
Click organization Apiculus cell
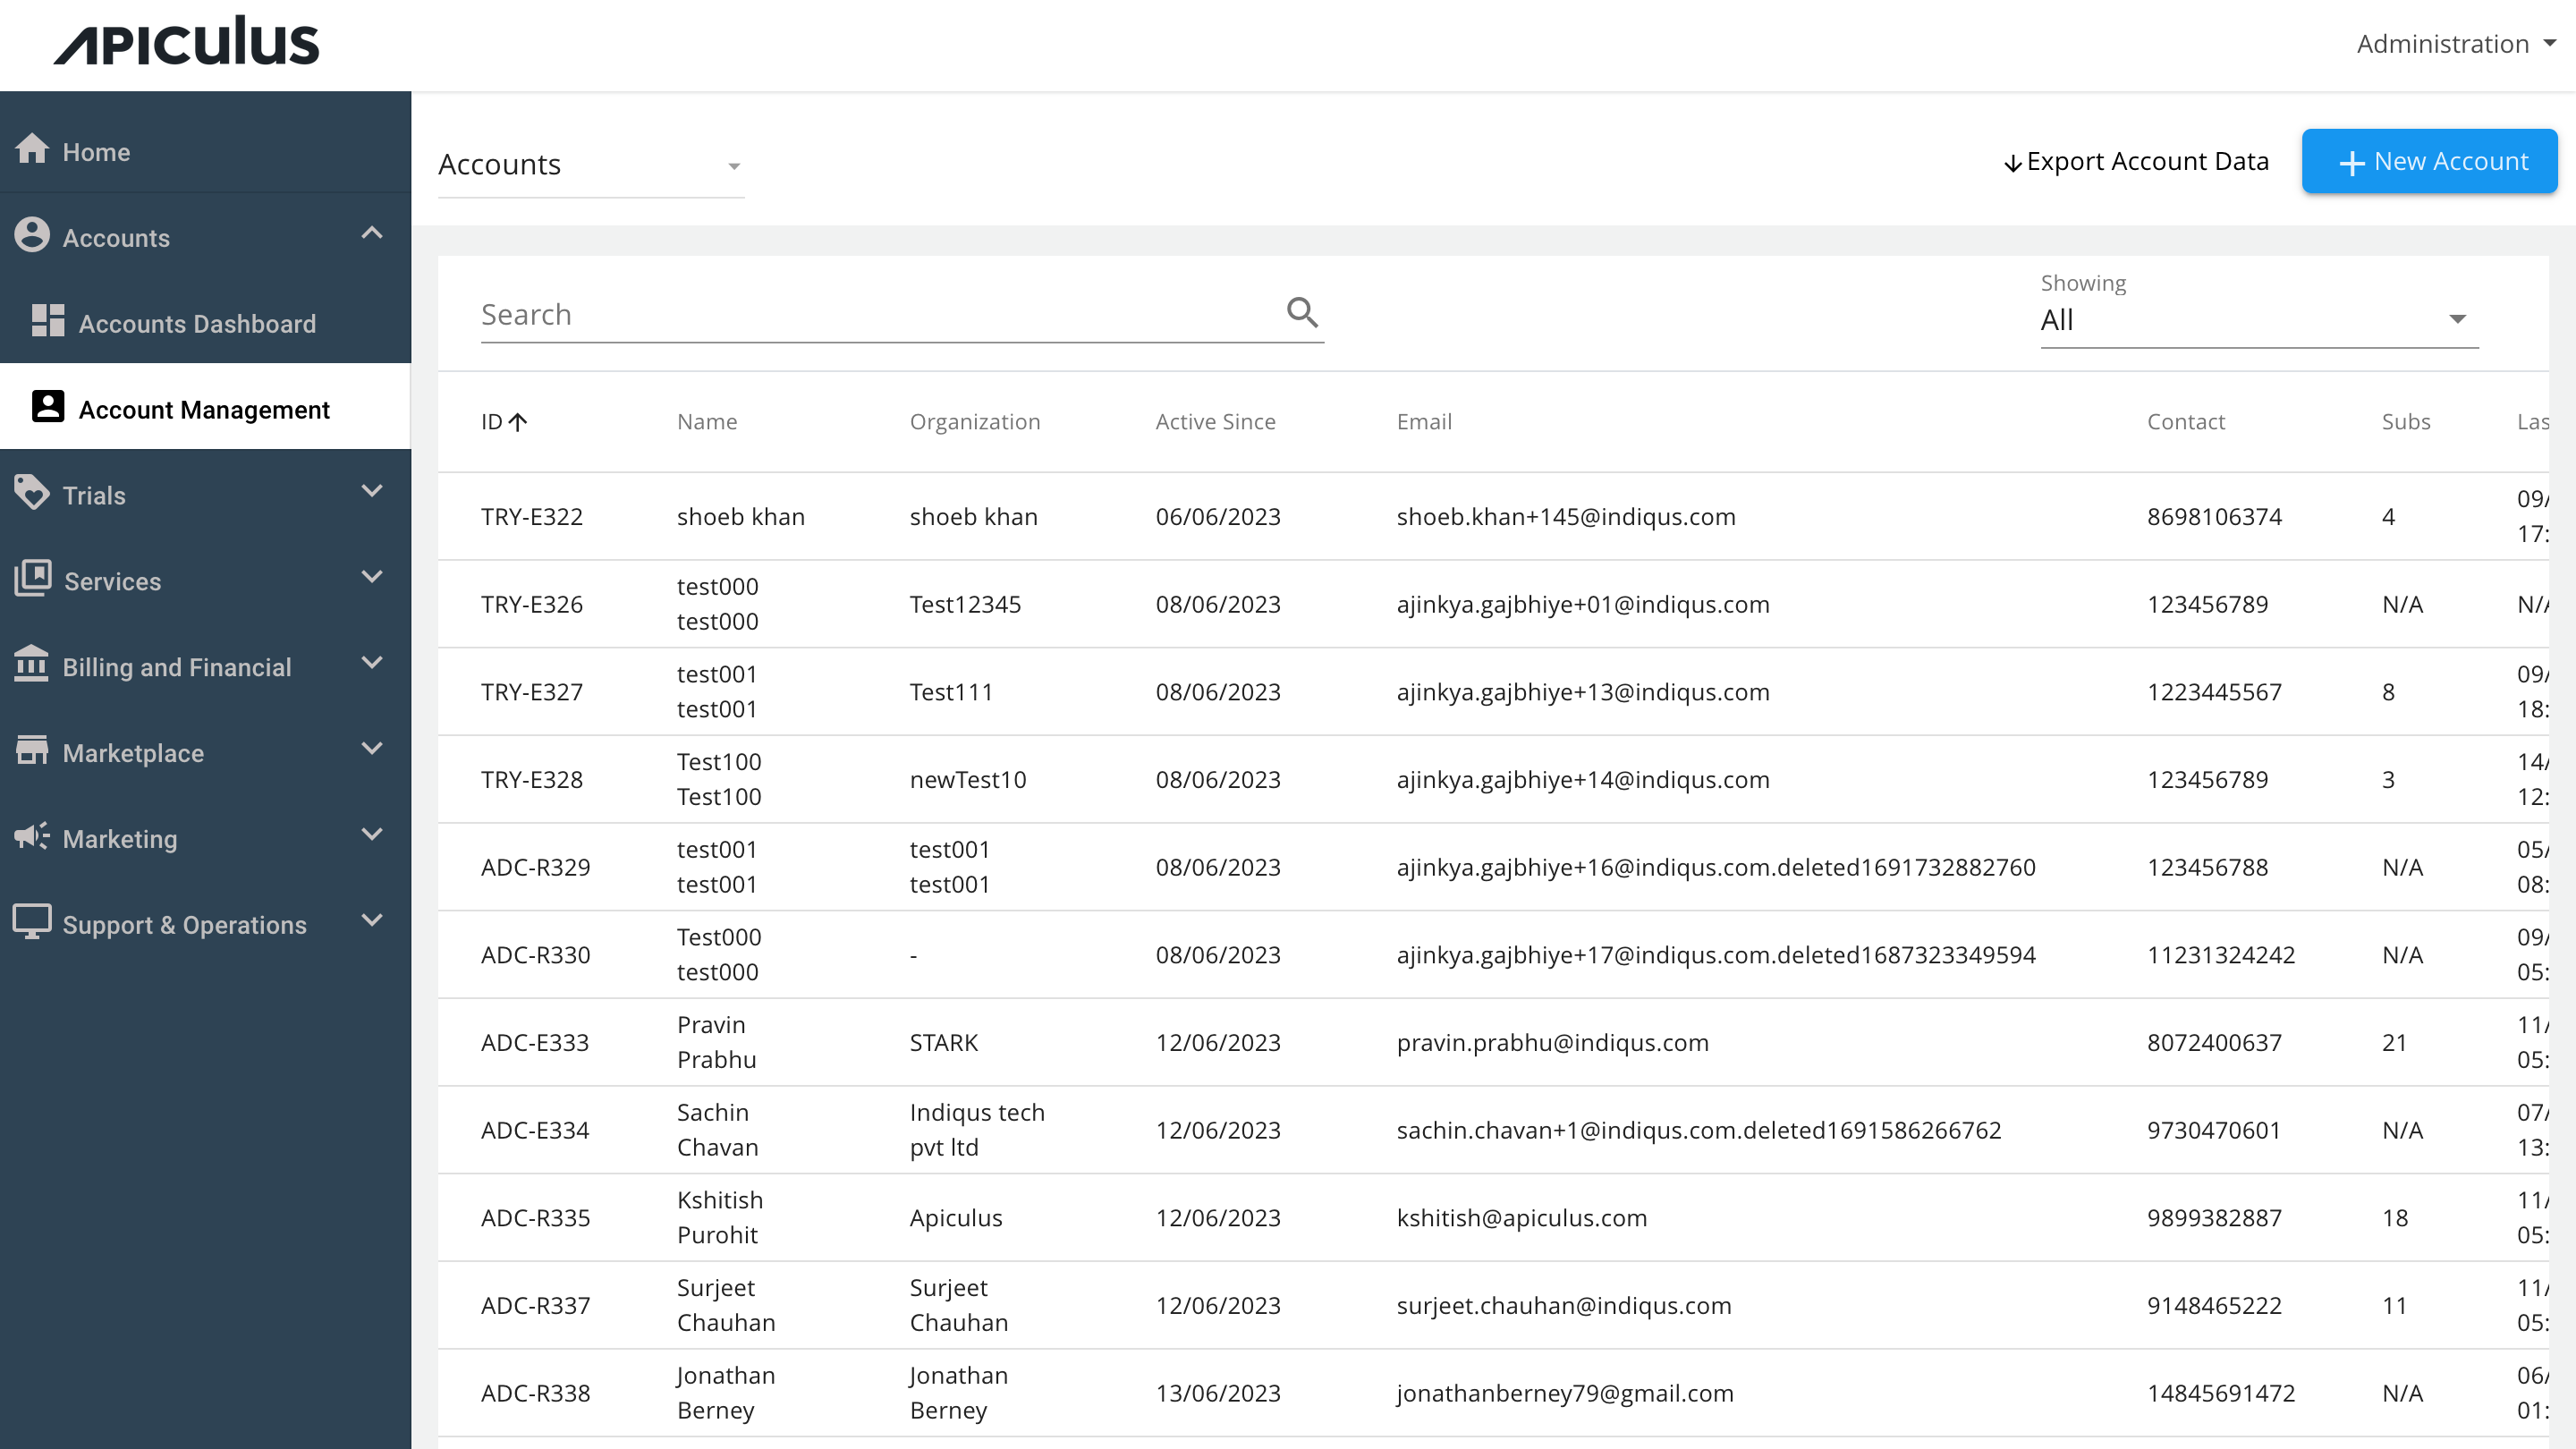pyautogui.click(x=955, y=1218)
